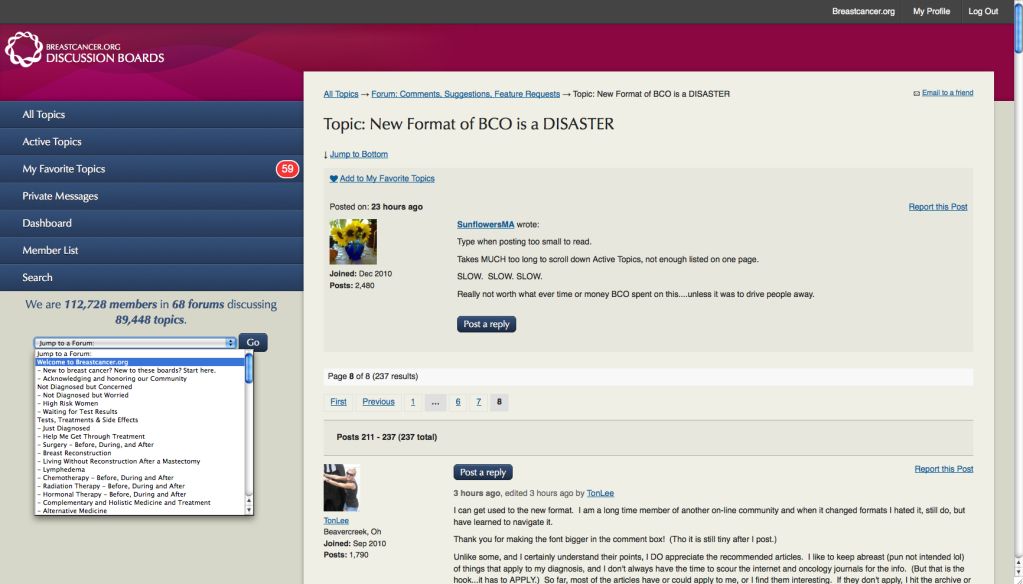Click the ellipsis in pagination
The image size is (1023, 584).
(x=435, y=402)
